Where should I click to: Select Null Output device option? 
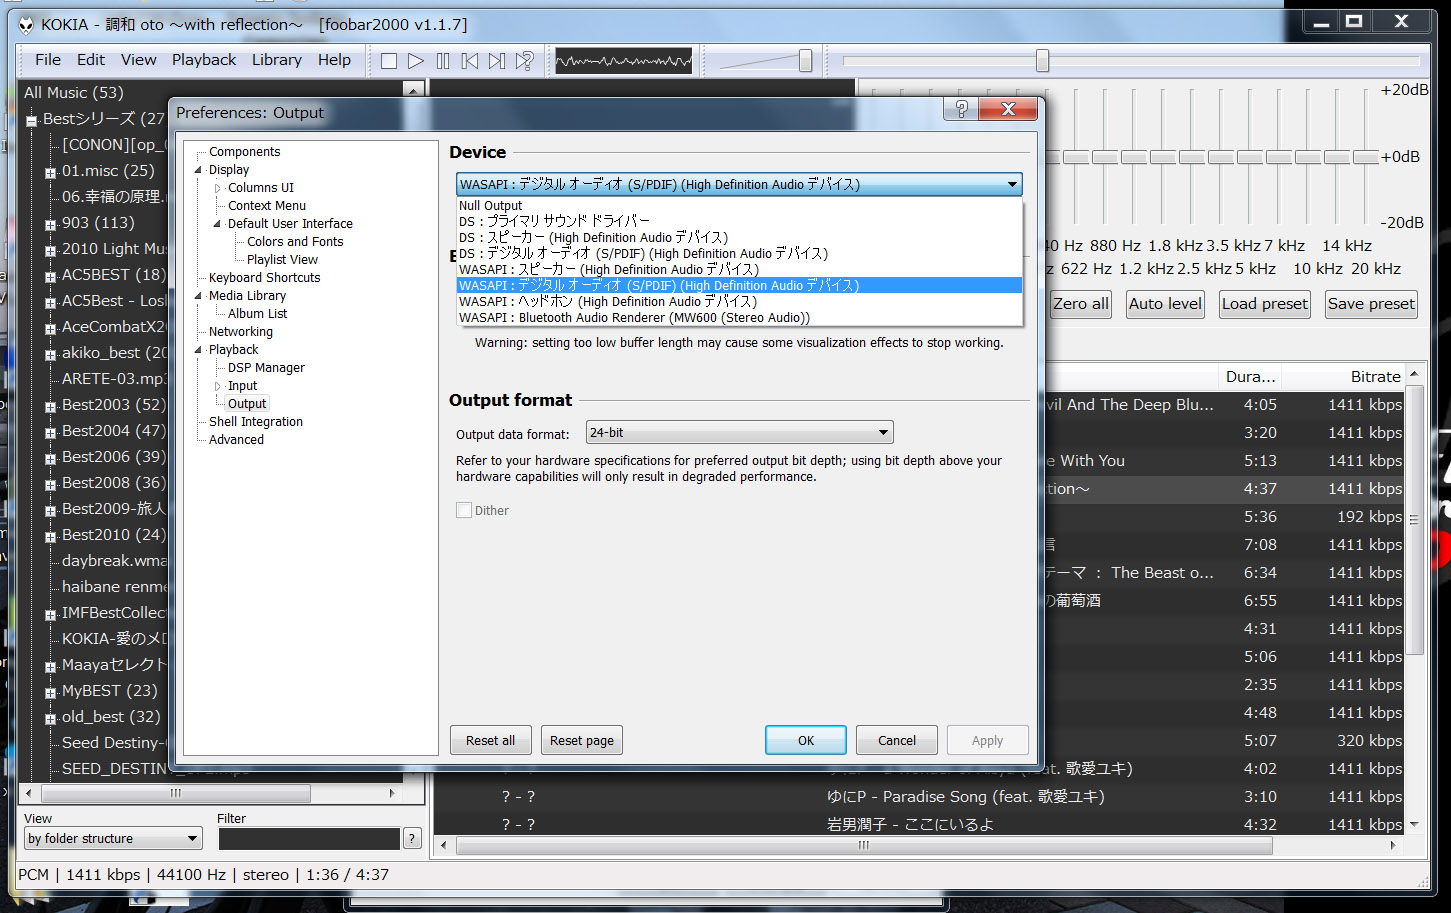[739, 205]
